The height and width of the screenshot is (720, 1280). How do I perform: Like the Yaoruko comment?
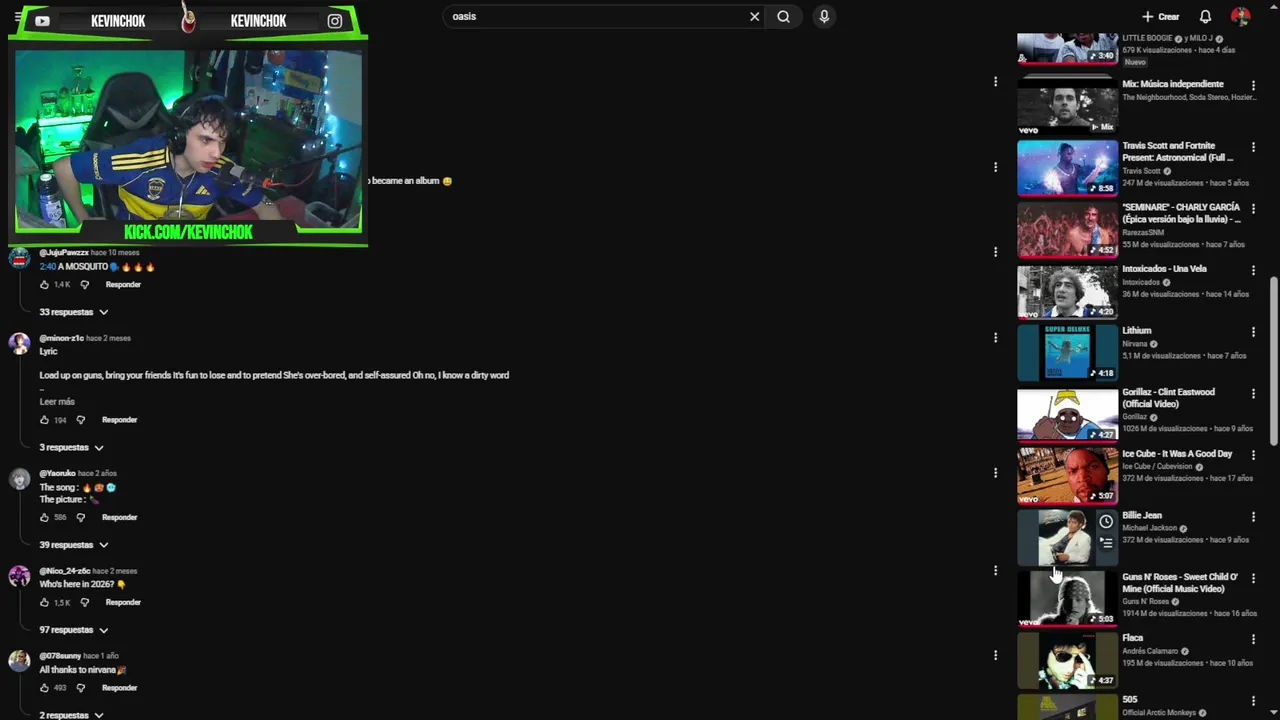coord(44,518)
